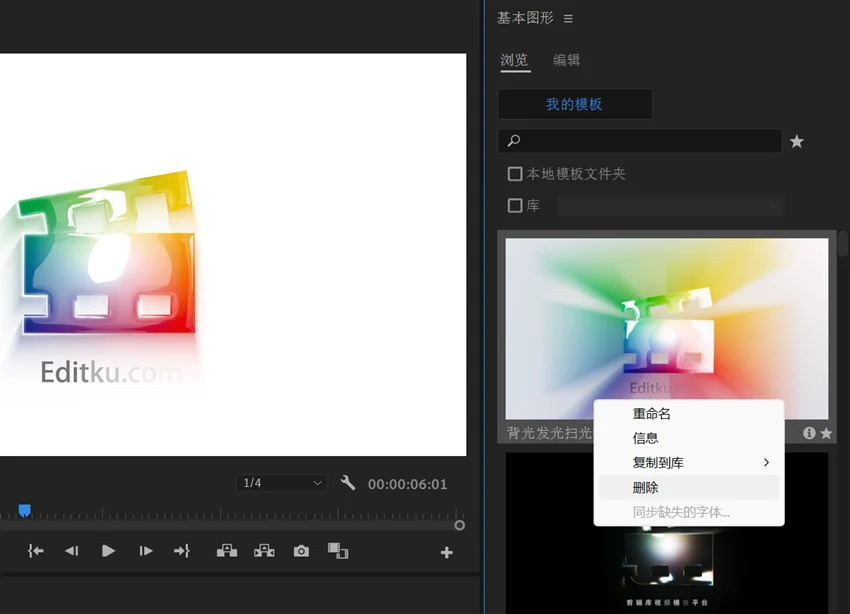Play the program monitor
This screenshot has height=614, width=850.
(108, 551)
